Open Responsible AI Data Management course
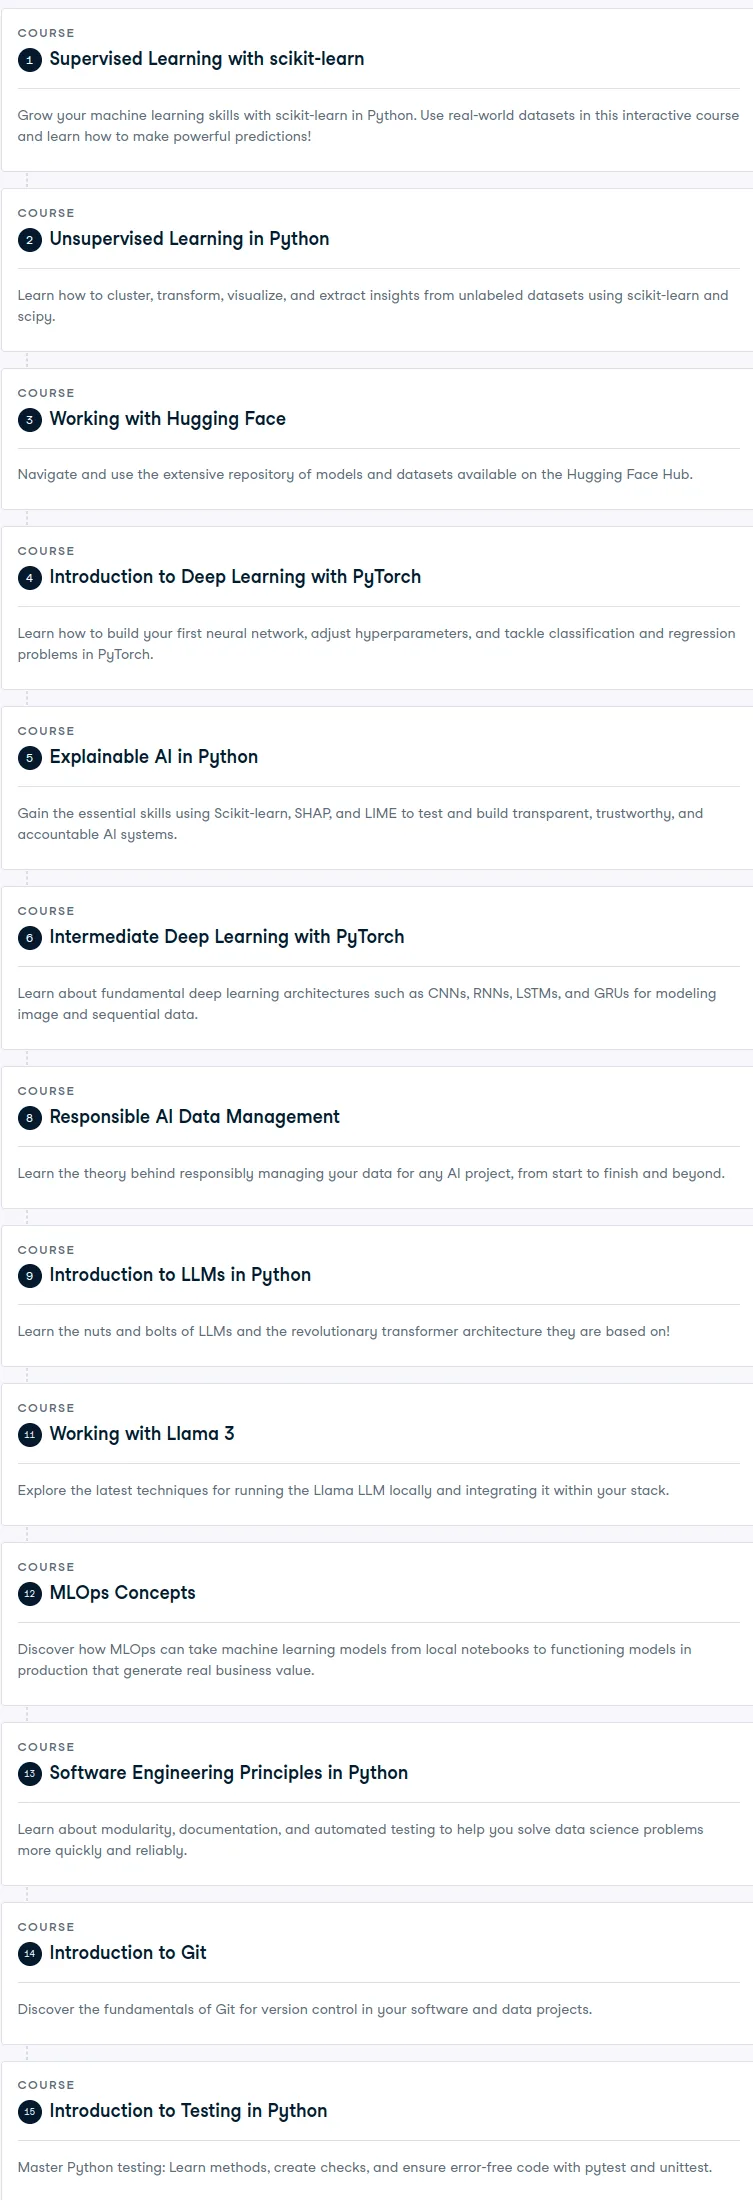The height and width of the screenshot is (2200, 753). 195,1117
